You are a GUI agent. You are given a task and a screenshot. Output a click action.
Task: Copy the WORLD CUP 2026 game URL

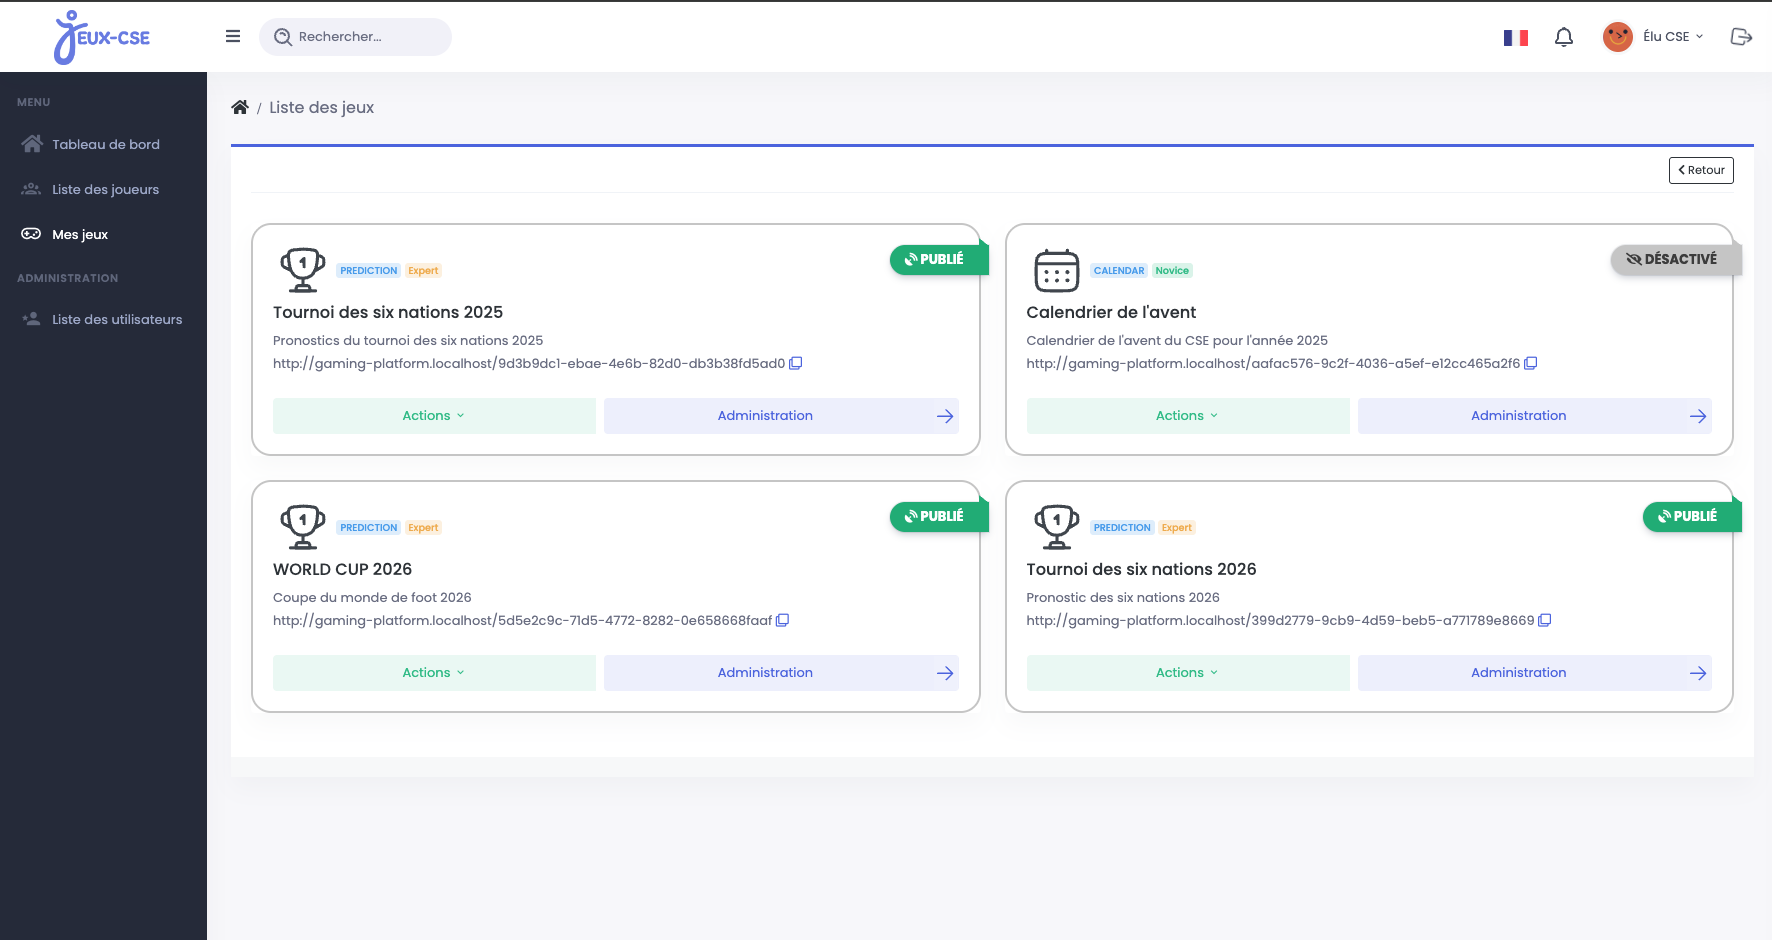click(x=783, y=621)
